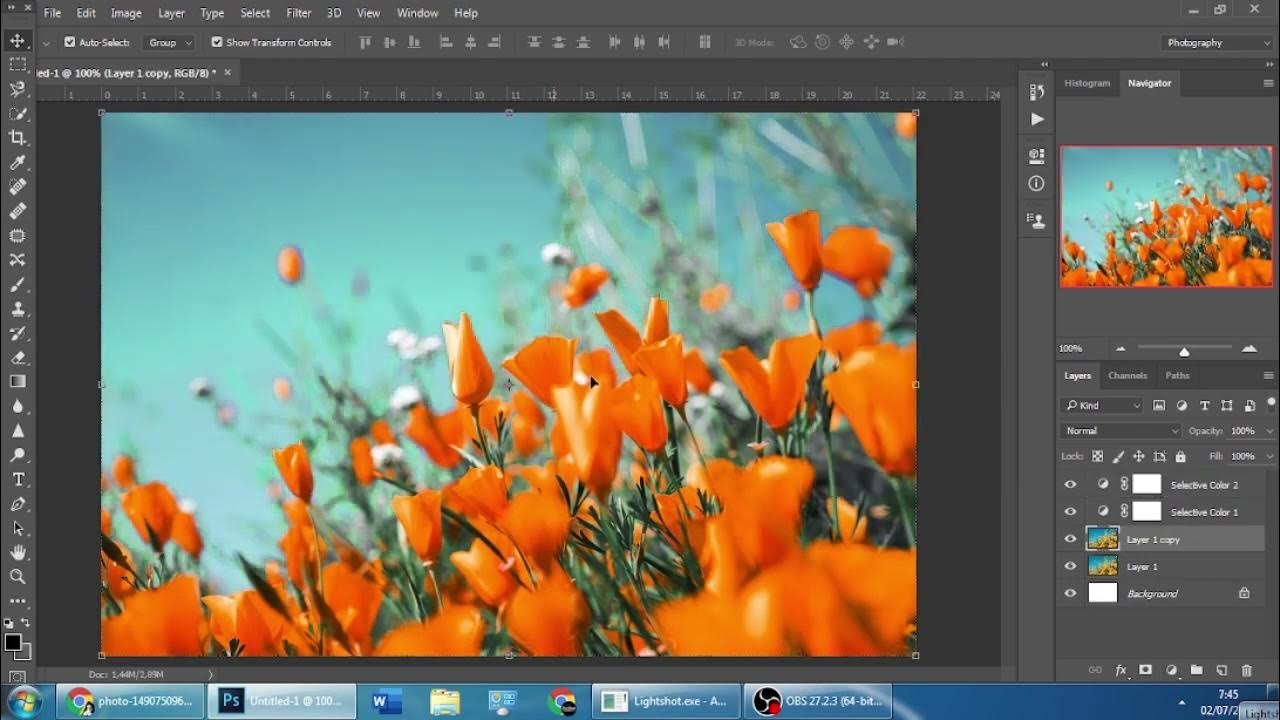Viewport: 1280px width, 720px height.
Task: Select the Zoom tool
Action: tap(17, 576)
